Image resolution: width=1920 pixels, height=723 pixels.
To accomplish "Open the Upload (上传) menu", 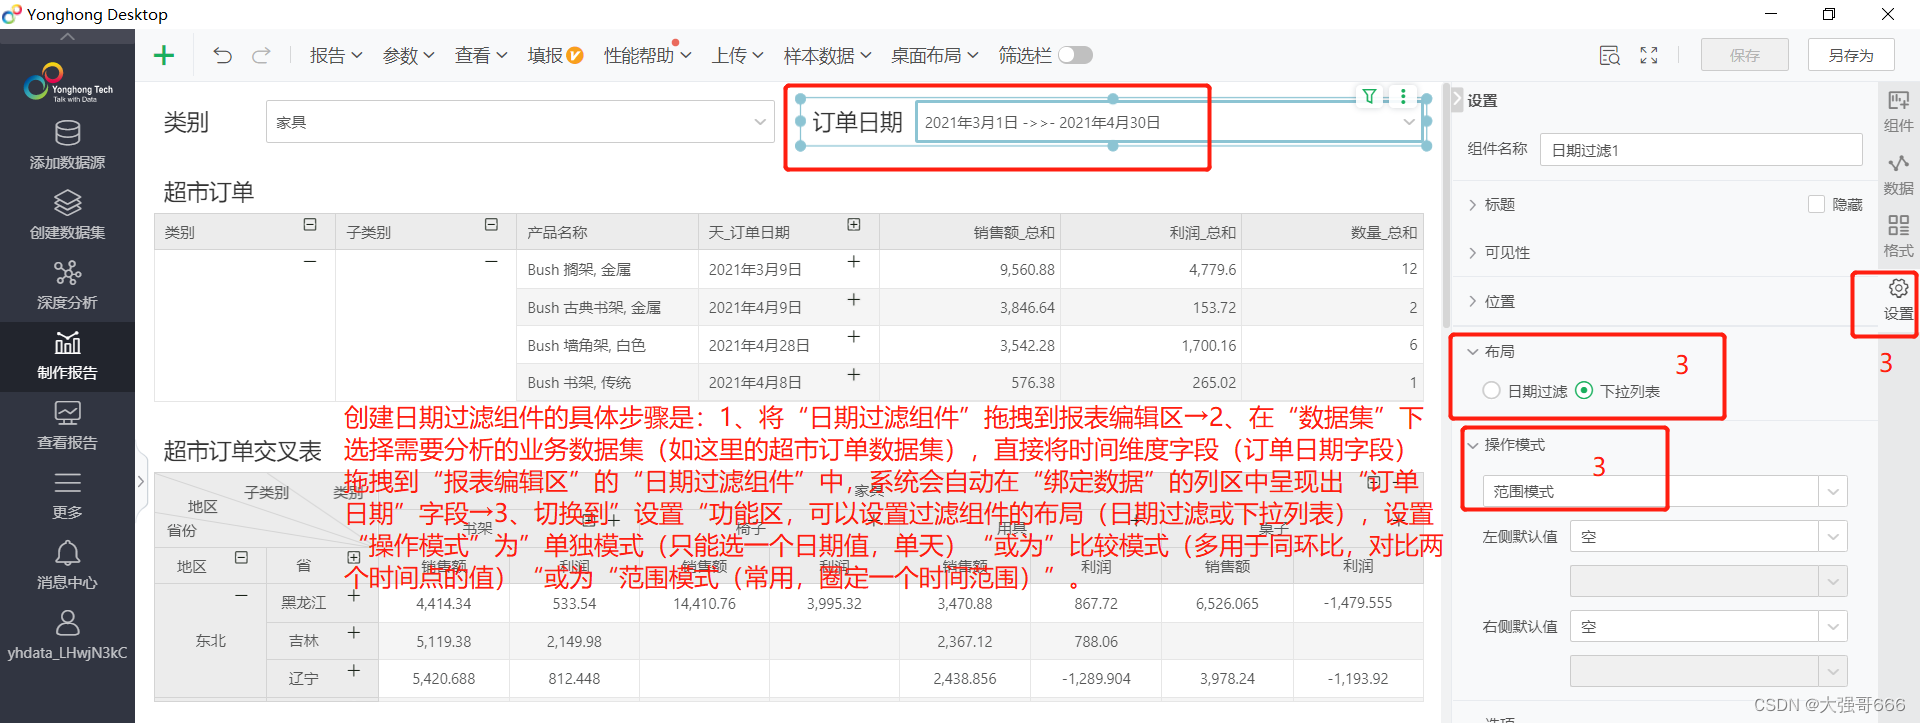I will pos(738,56).
